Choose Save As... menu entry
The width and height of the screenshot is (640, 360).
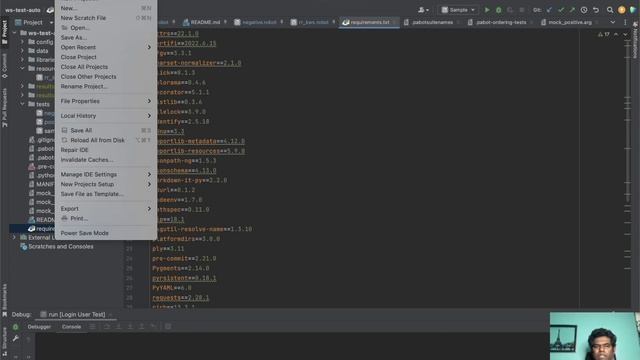[106, 38]
